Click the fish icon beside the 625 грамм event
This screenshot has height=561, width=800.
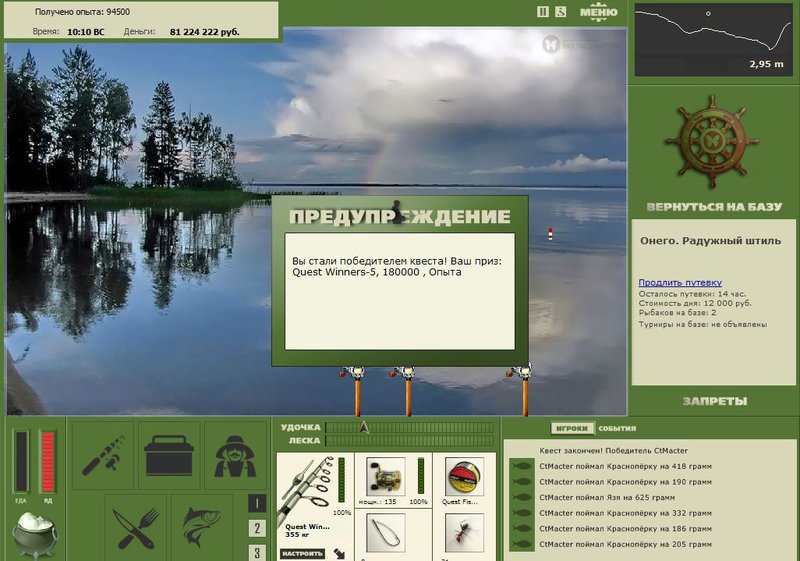point(521,497)
